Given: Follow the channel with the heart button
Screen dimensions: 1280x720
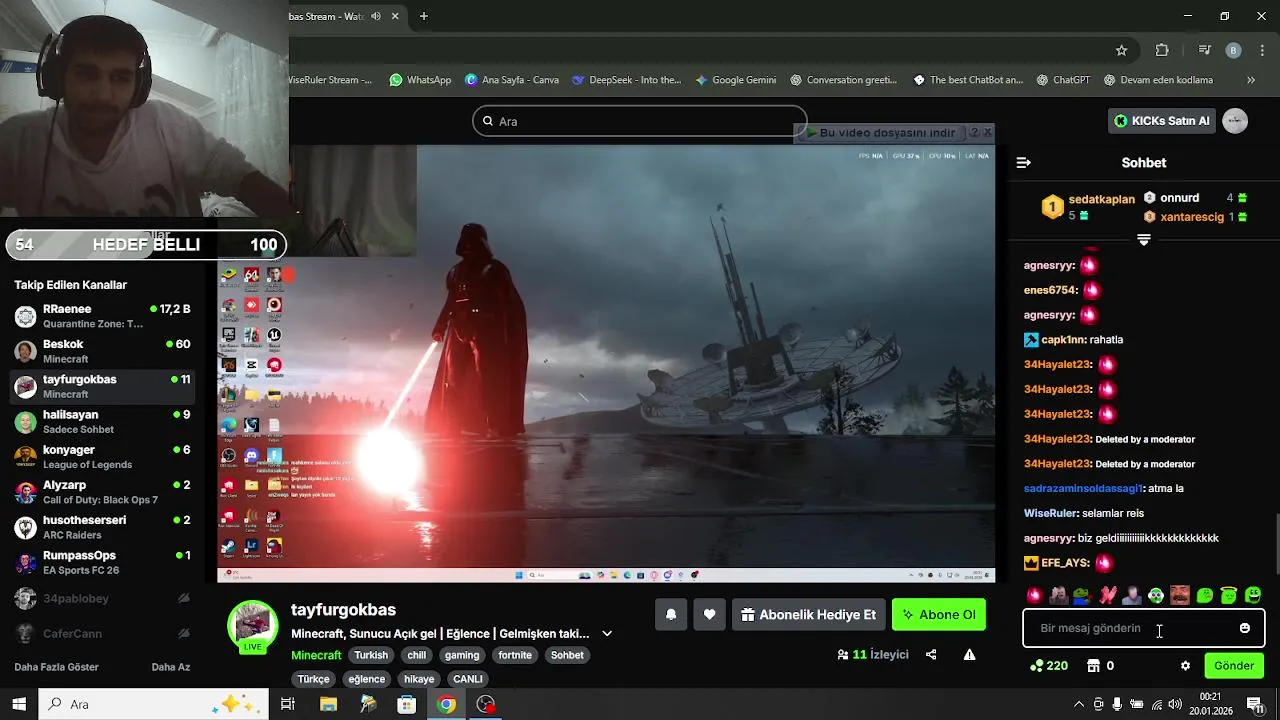Looking at the screenshot, I should 709,614.
